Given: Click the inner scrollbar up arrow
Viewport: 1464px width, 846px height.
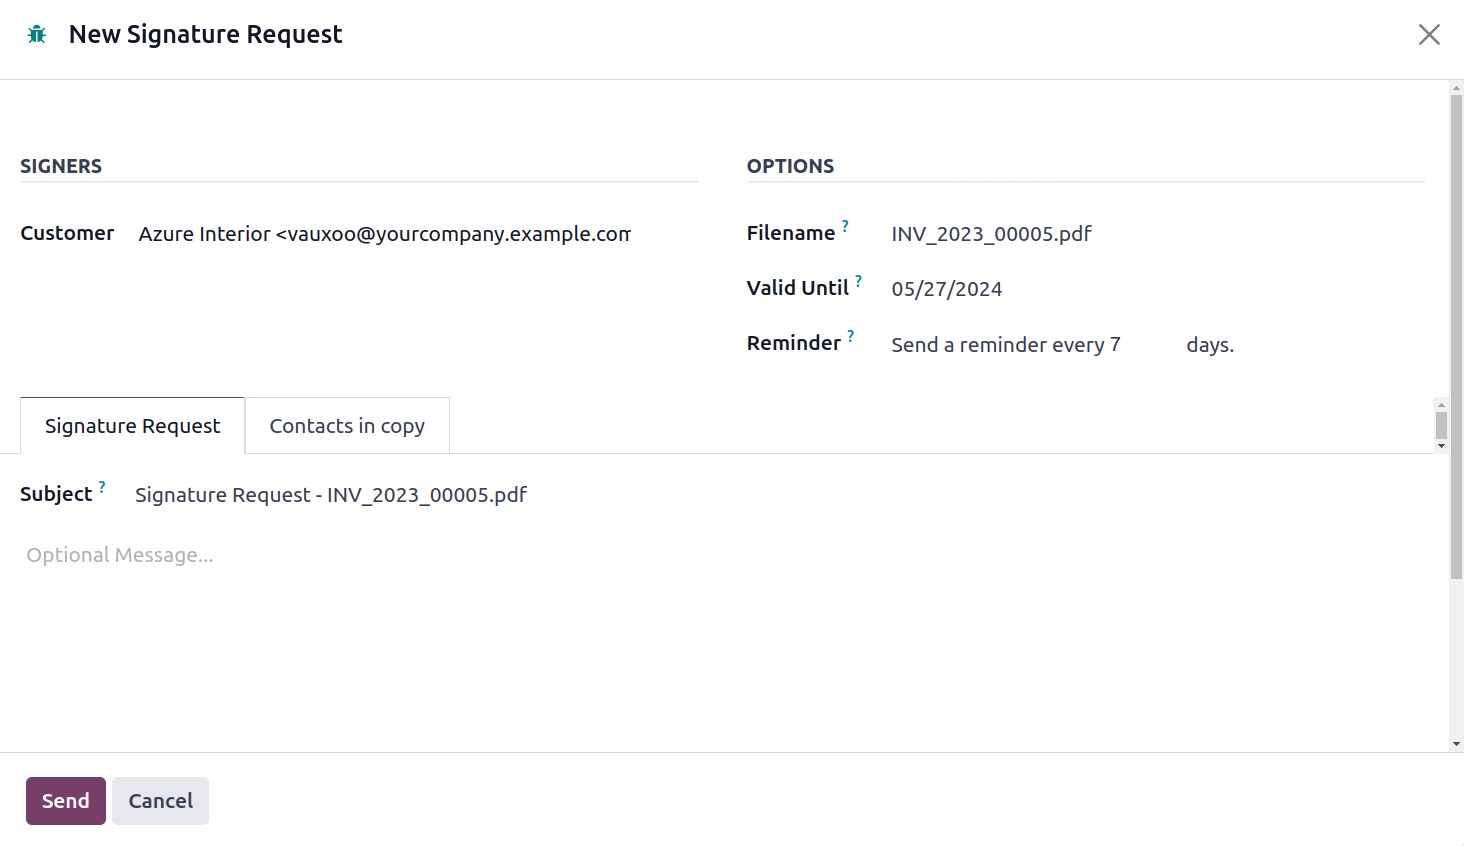Looking at the screenshot, I should 1441,404.
